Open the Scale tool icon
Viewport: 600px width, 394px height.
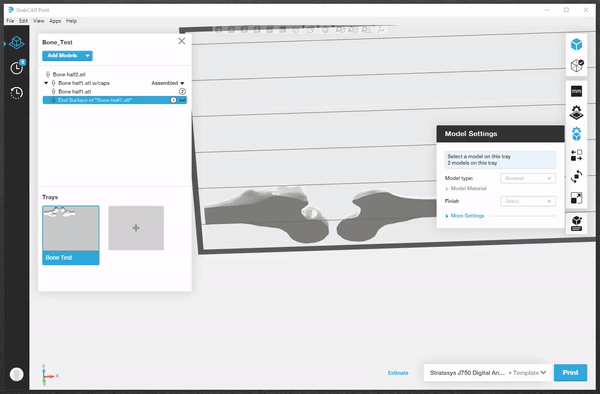(x=576, y=198)
